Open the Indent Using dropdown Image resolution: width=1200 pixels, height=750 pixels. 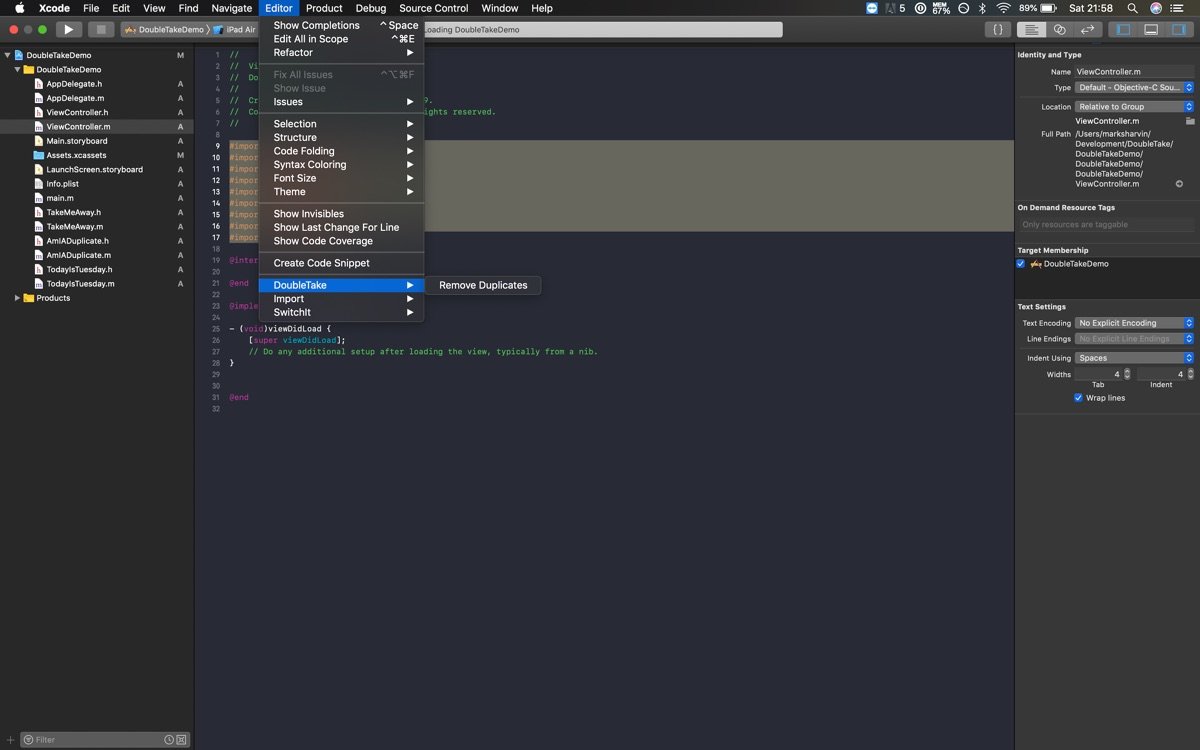pyautogui.click(x=1134, y=358)
